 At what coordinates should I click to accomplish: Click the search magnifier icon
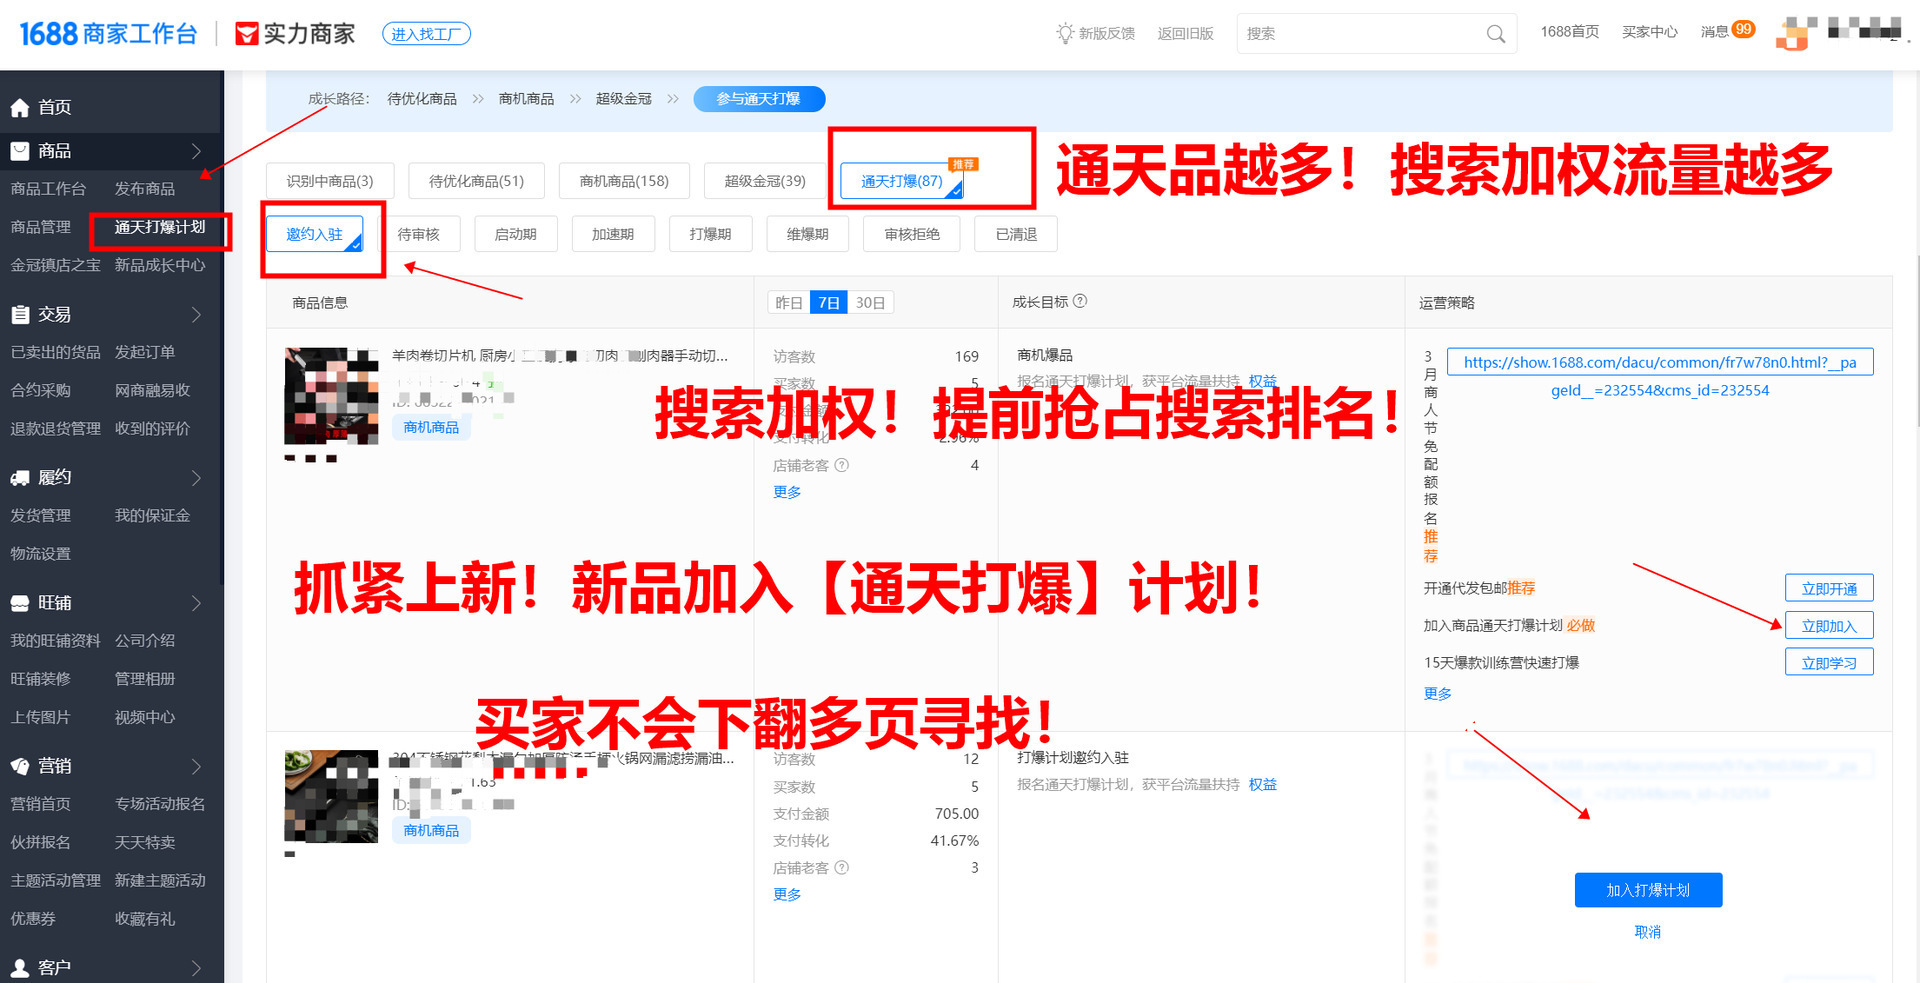point(1495,34)
